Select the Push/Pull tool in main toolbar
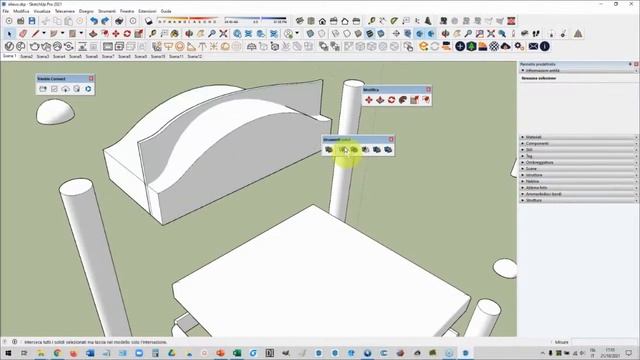This screenshot has height=360, width=640. point(93,34)
